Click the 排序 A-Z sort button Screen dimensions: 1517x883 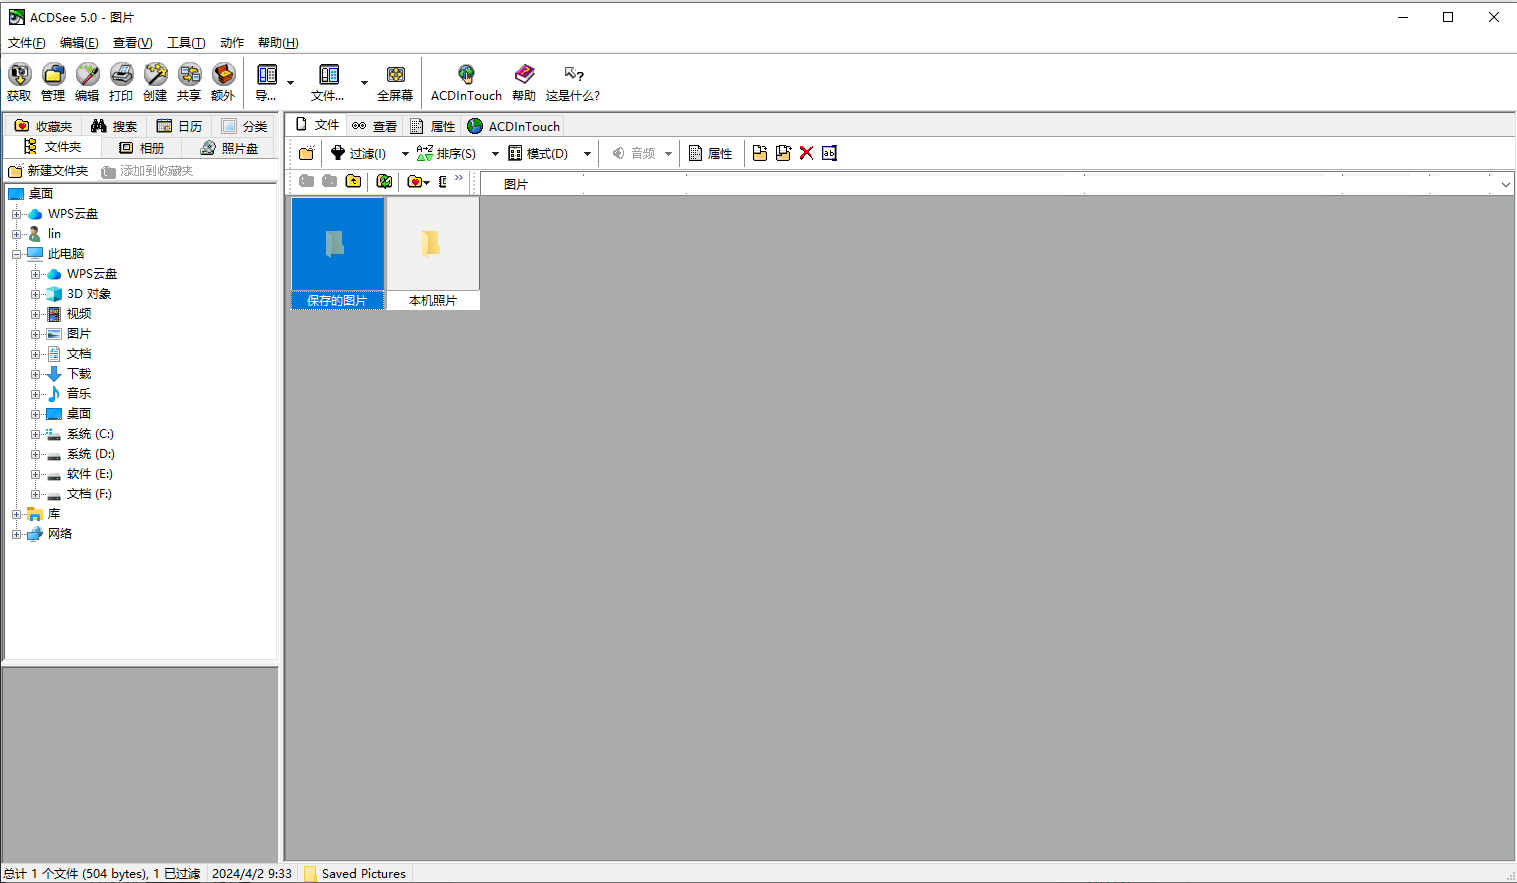[x=446, y=153]
